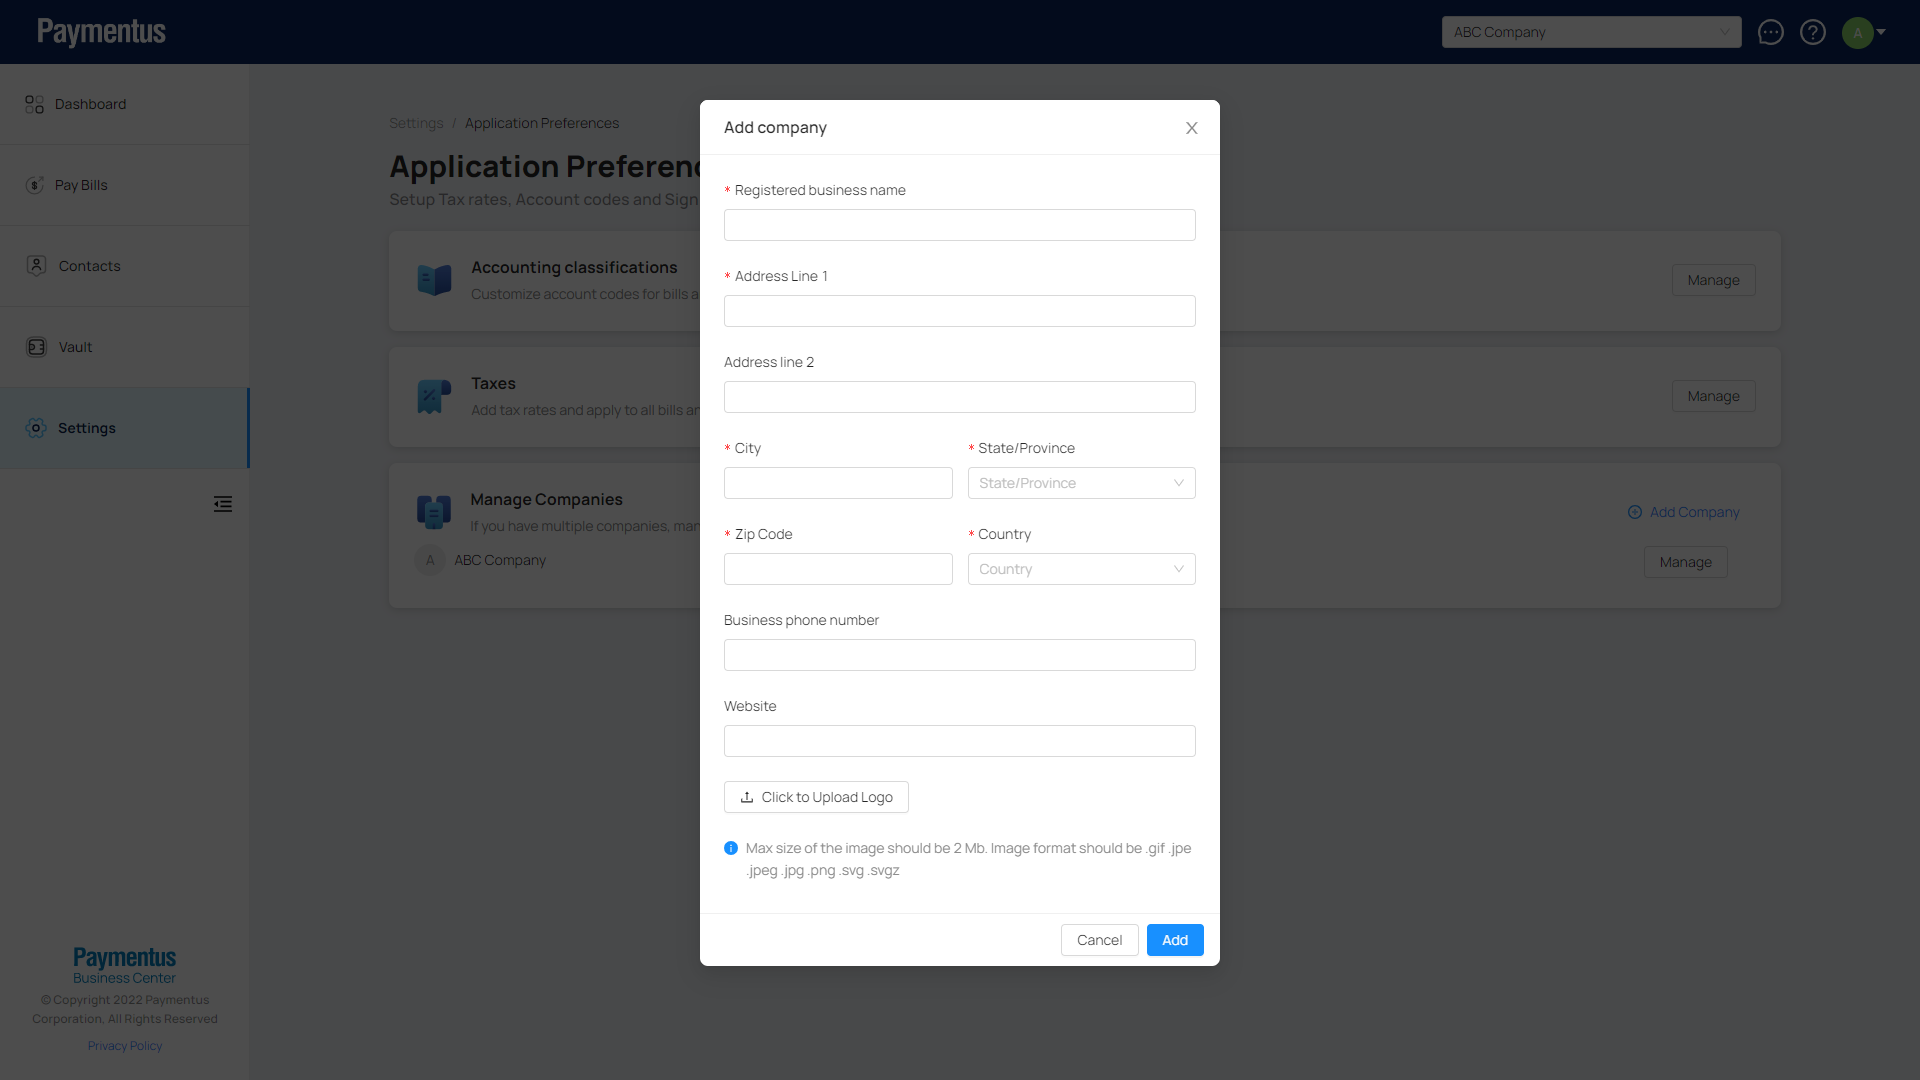The image size is (1920, 1080).
Task: Click the Website input field
Action: tap(959, 741)
